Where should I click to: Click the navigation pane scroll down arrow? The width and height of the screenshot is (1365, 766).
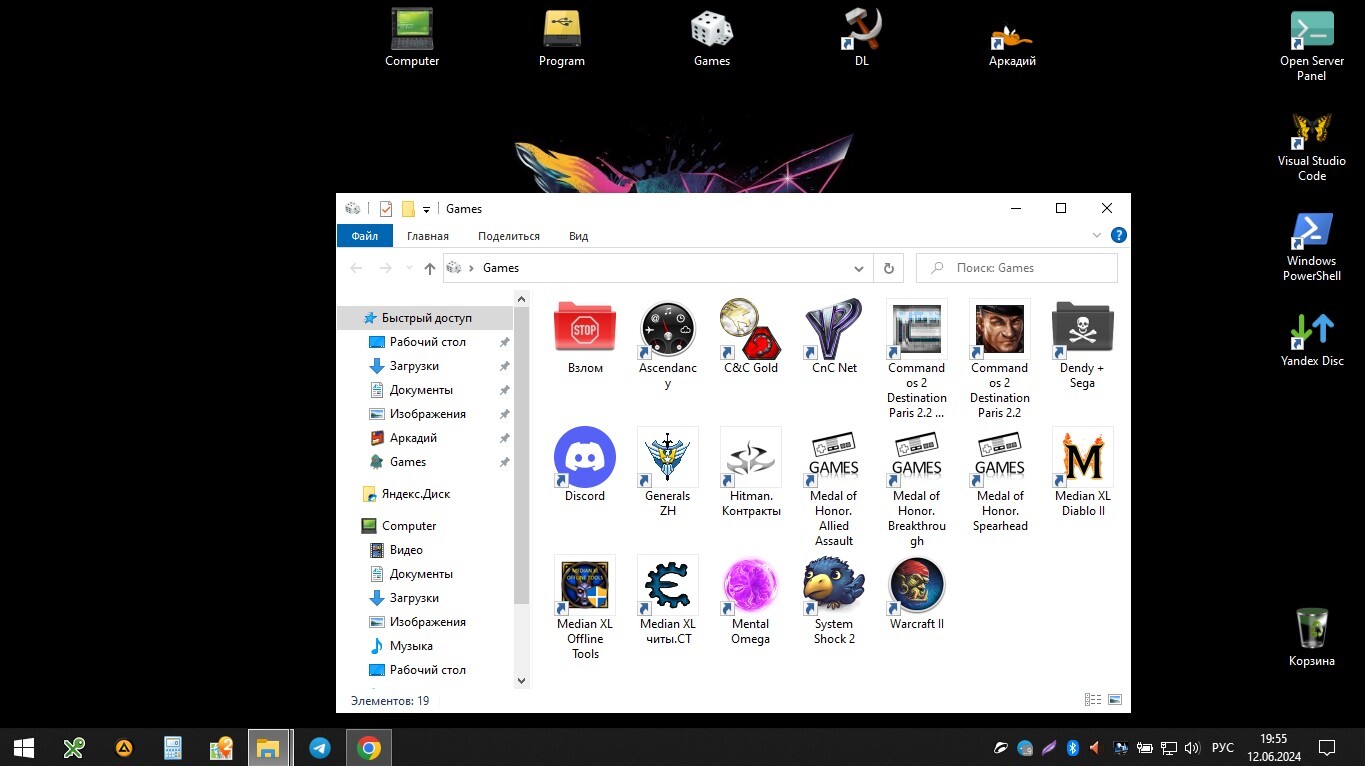coord(521,680)
